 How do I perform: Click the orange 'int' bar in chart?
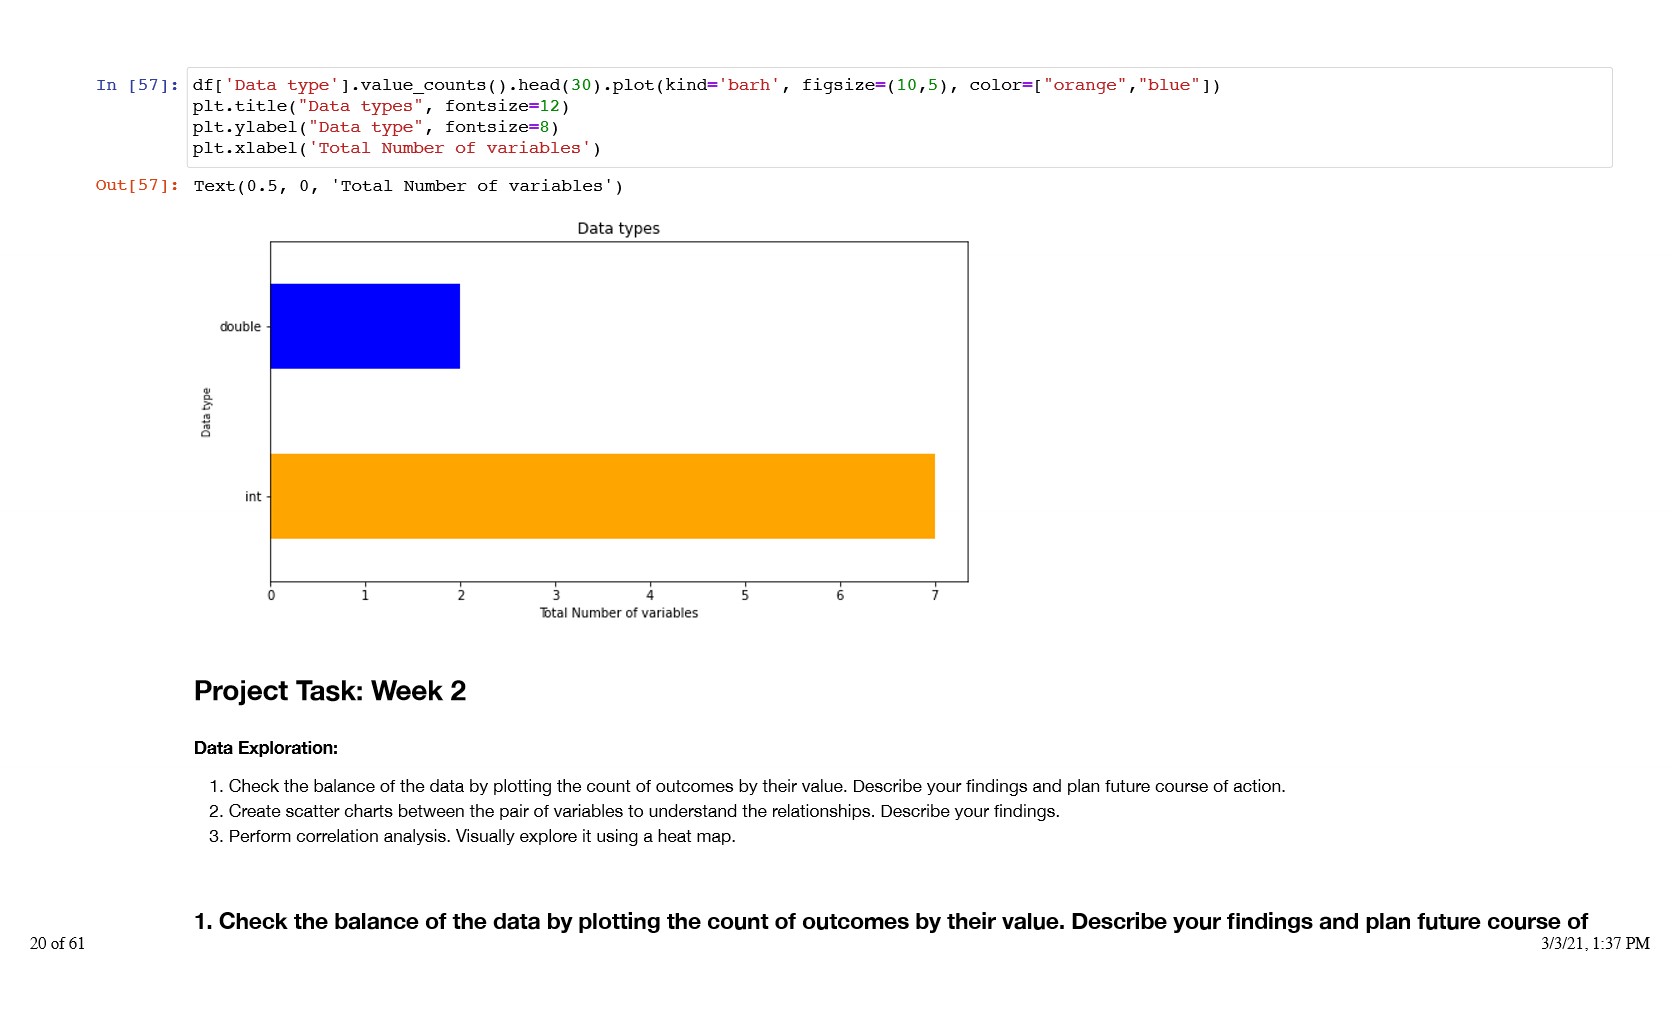602,496
